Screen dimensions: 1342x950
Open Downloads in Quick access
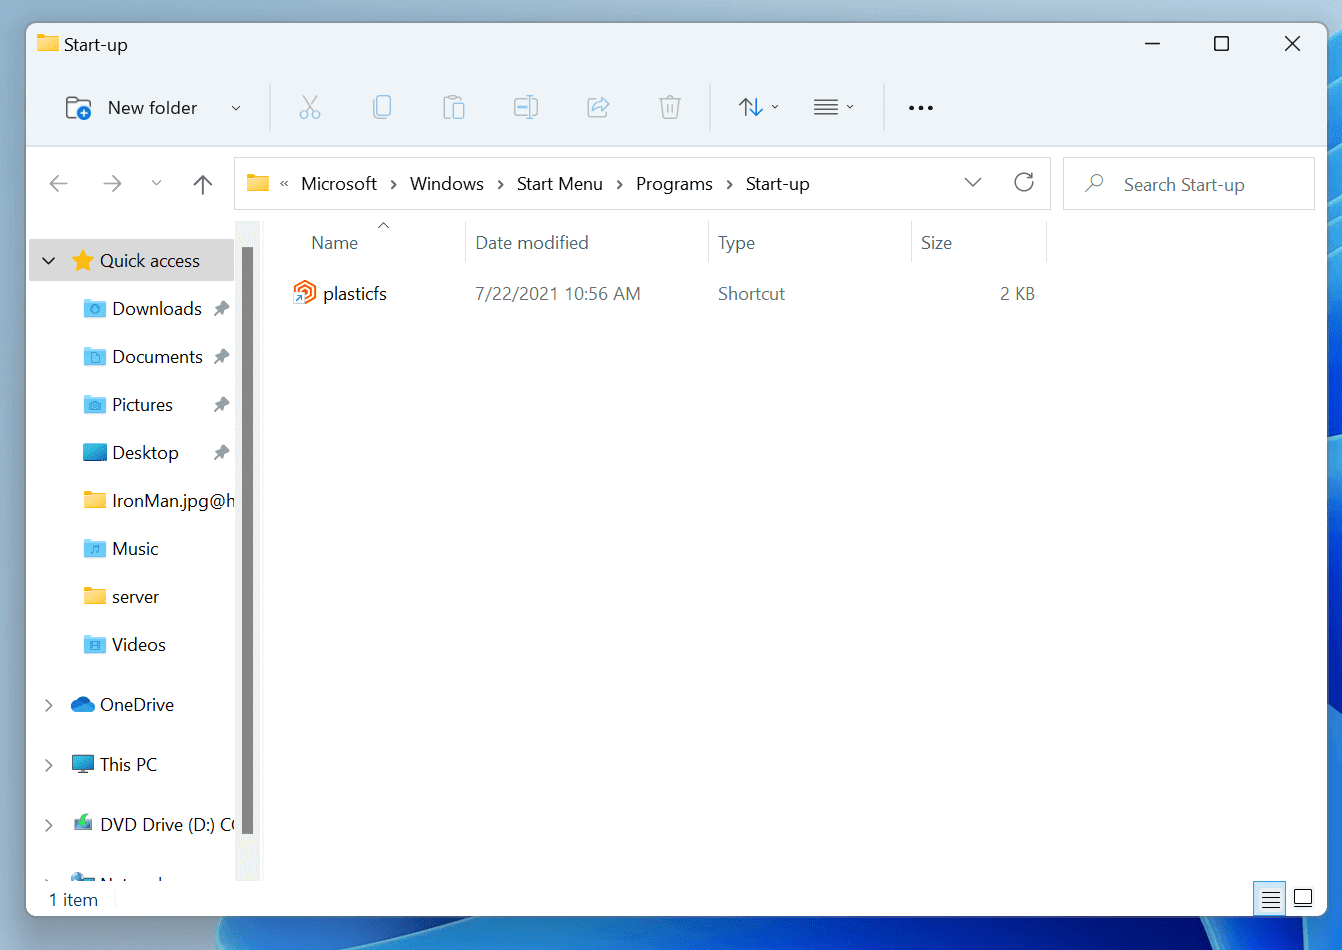click(157, 309)
